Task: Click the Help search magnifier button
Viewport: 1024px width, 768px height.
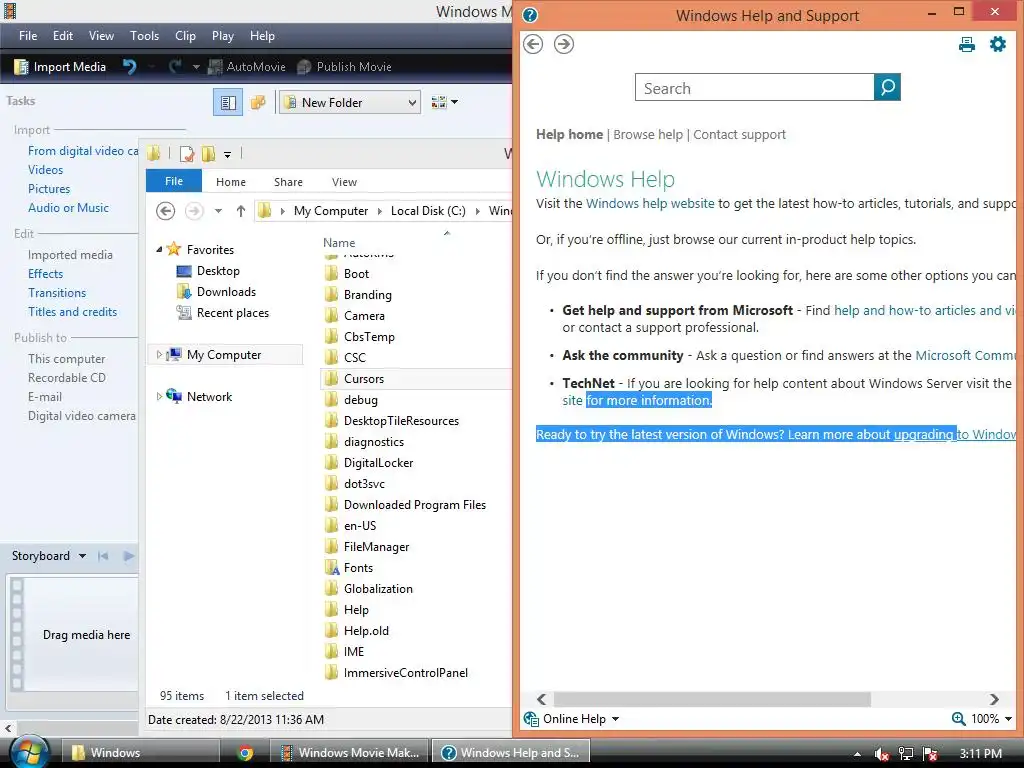Action: coord(888,87)
